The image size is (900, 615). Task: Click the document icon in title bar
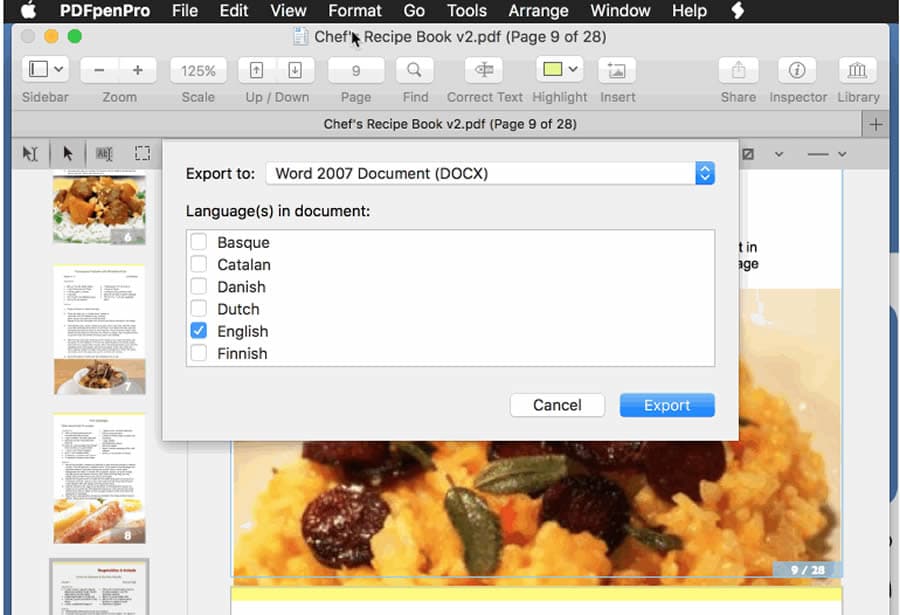pyautogui.click(x=300, y=37)
